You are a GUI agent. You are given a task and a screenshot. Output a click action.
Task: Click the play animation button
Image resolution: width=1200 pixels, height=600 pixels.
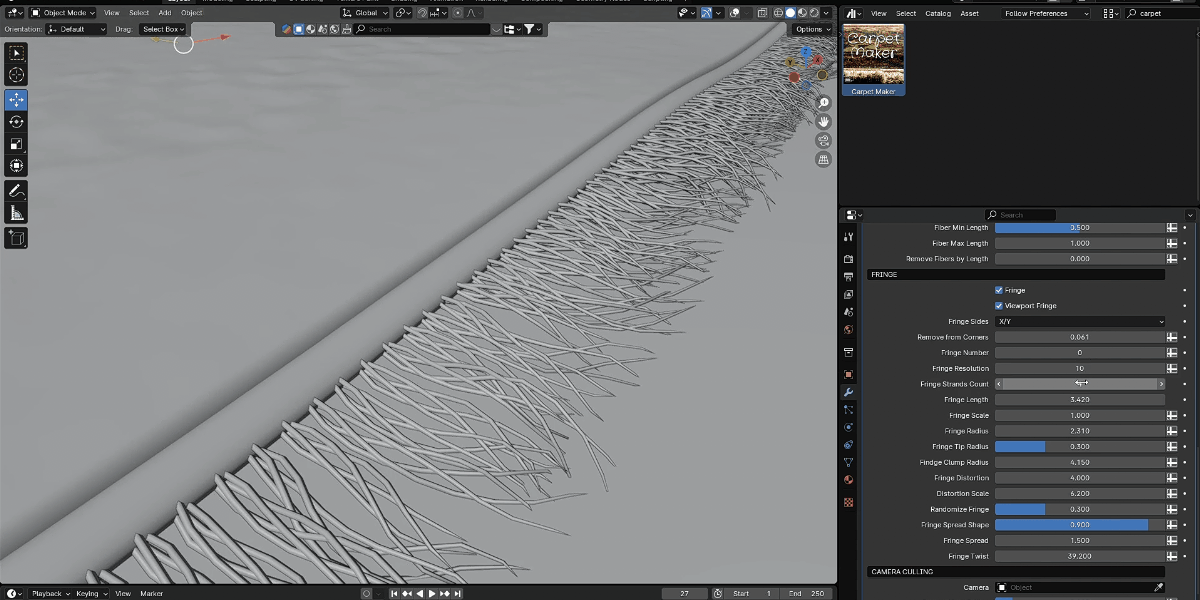[432, 594]
